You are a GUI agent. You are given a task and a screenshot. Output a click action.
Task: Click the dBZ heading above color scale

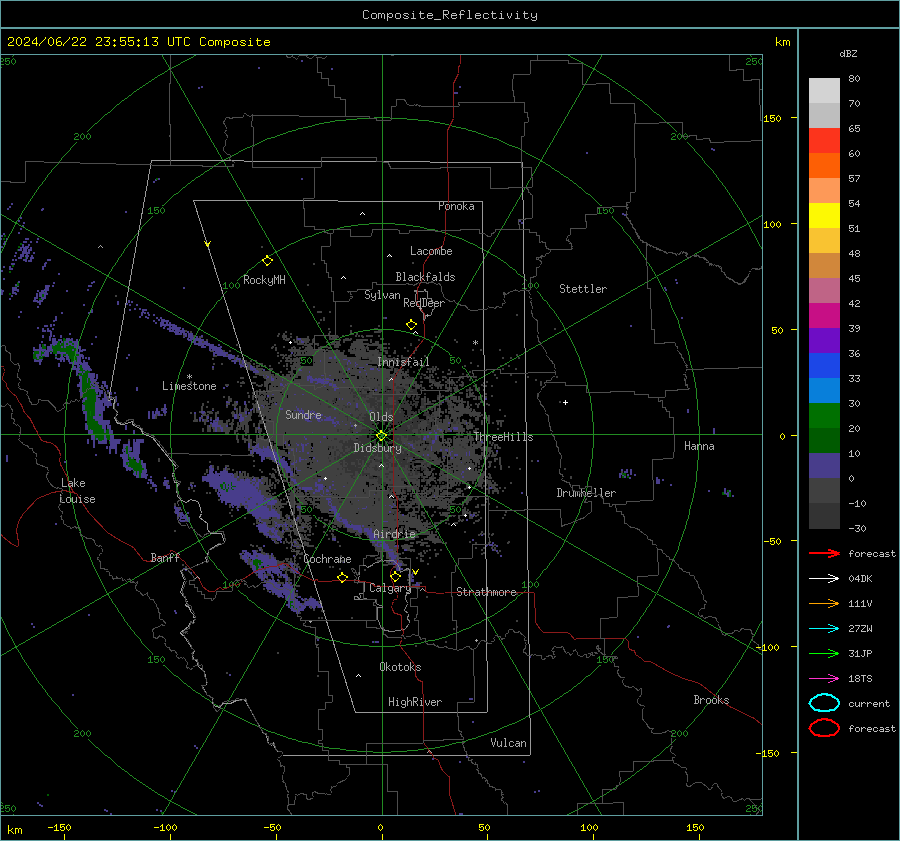[848, 53]
